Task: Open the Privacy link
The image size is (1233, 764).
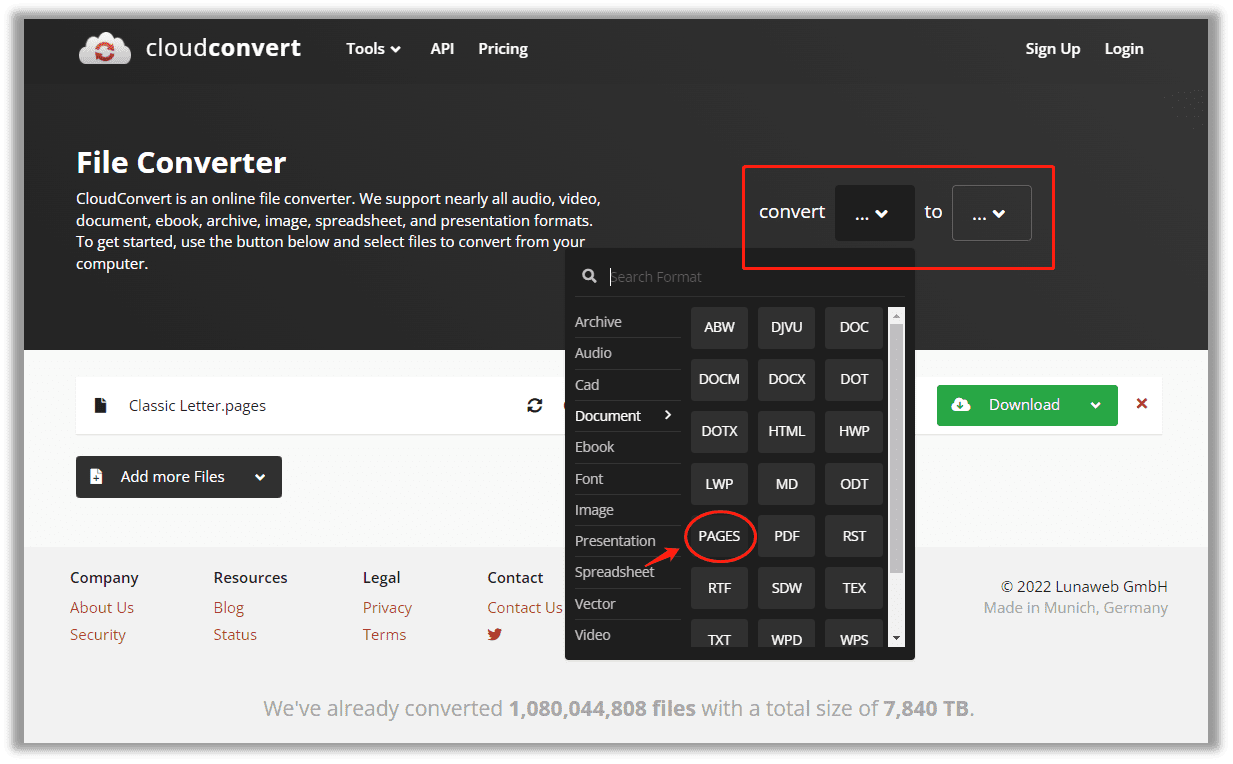Action: coord(387,607)
